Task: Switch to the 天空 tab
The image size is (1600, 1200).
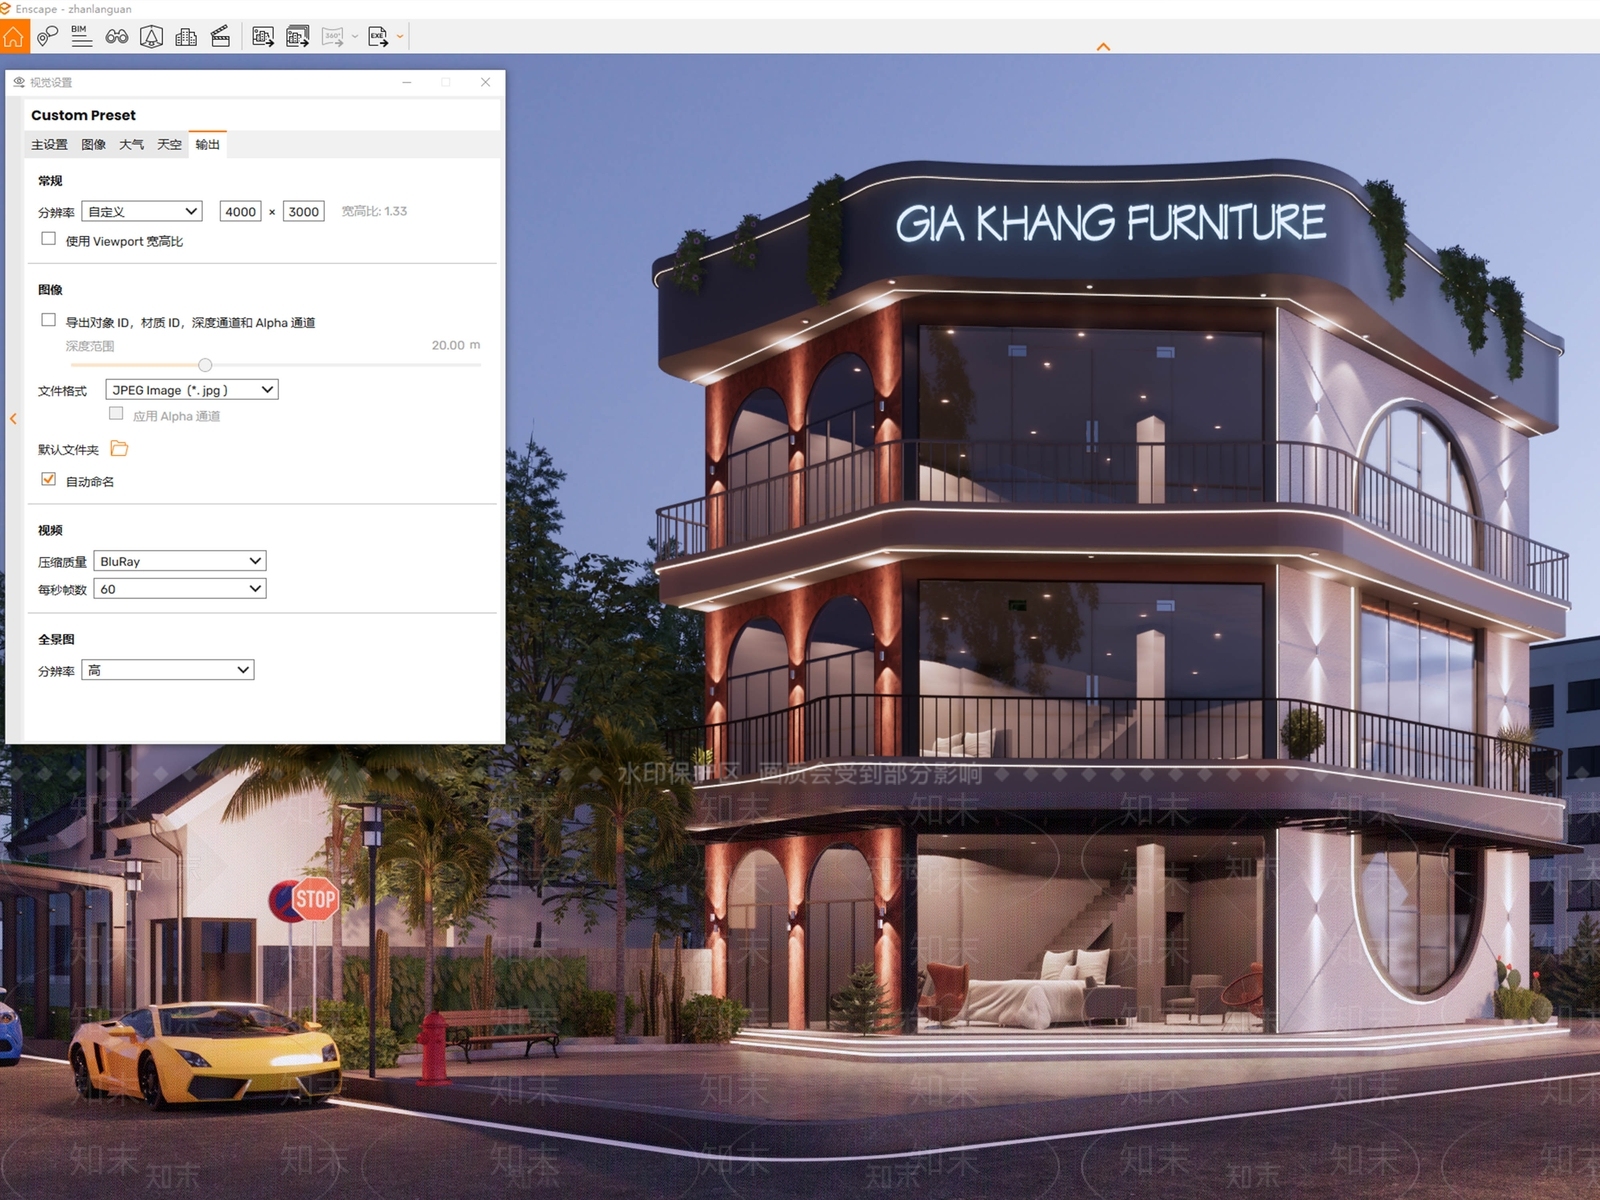Action: (x=169, y=145)
